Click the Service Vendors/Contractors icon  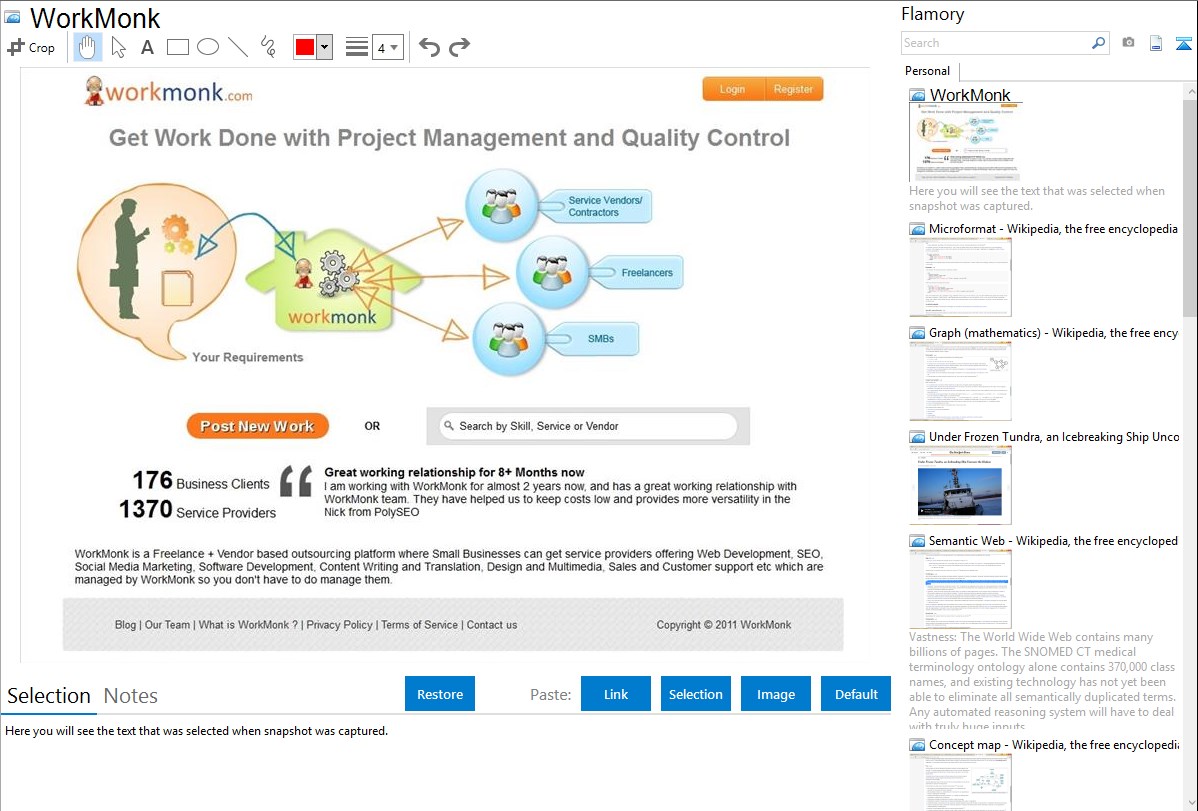point(501,206)
